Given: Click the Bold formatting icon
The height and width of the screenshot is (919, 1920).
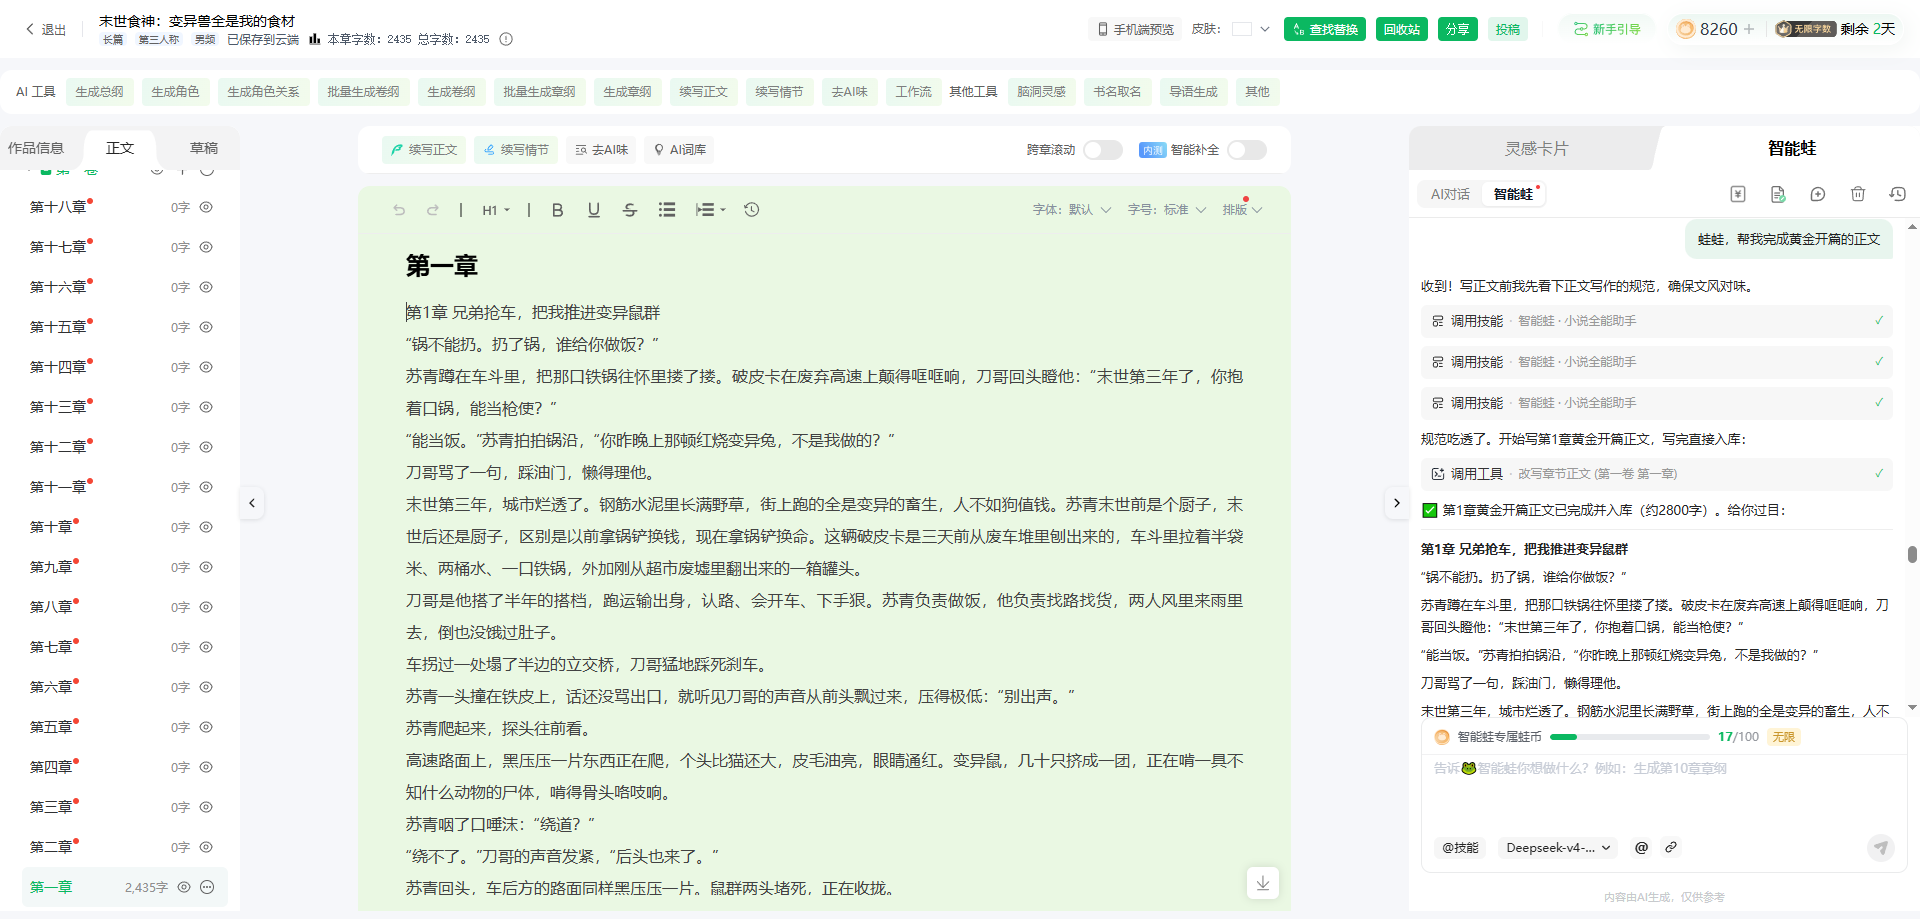Looking at the screenshot, I should coord(558,210).
